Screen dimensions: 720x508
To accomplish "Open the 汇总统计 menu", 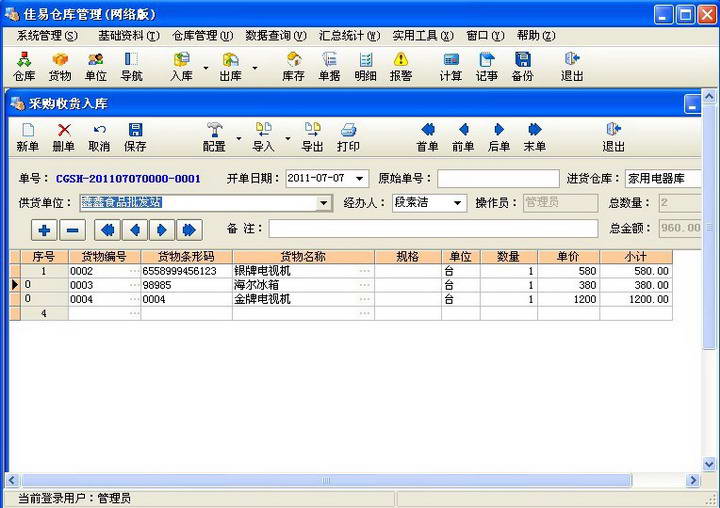I will 349,35.
